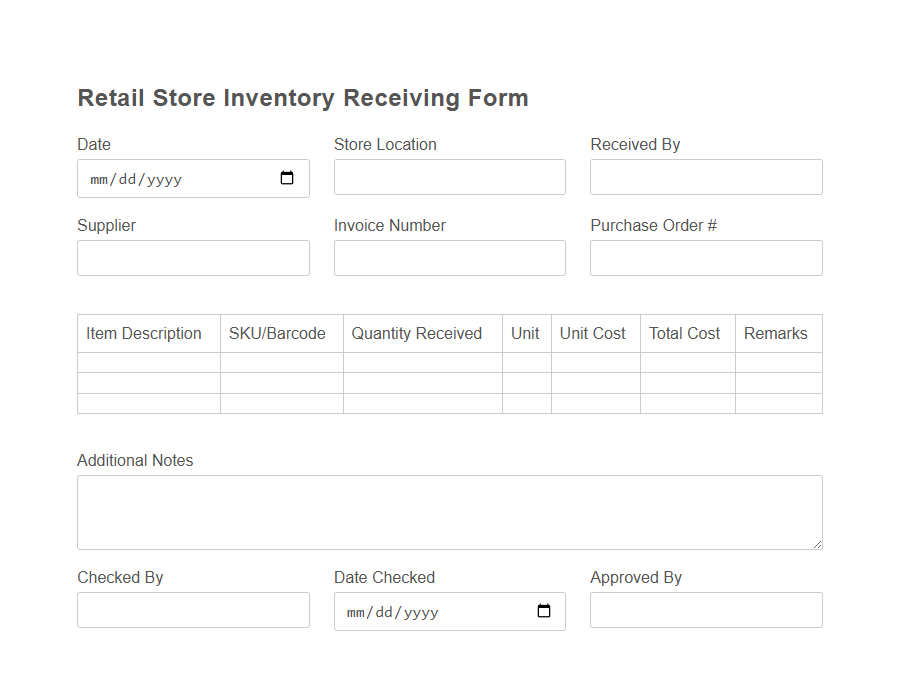Screen dimensions: 900x695
Task: Click the first Unit Cost cell
Action: pos(595,362)
